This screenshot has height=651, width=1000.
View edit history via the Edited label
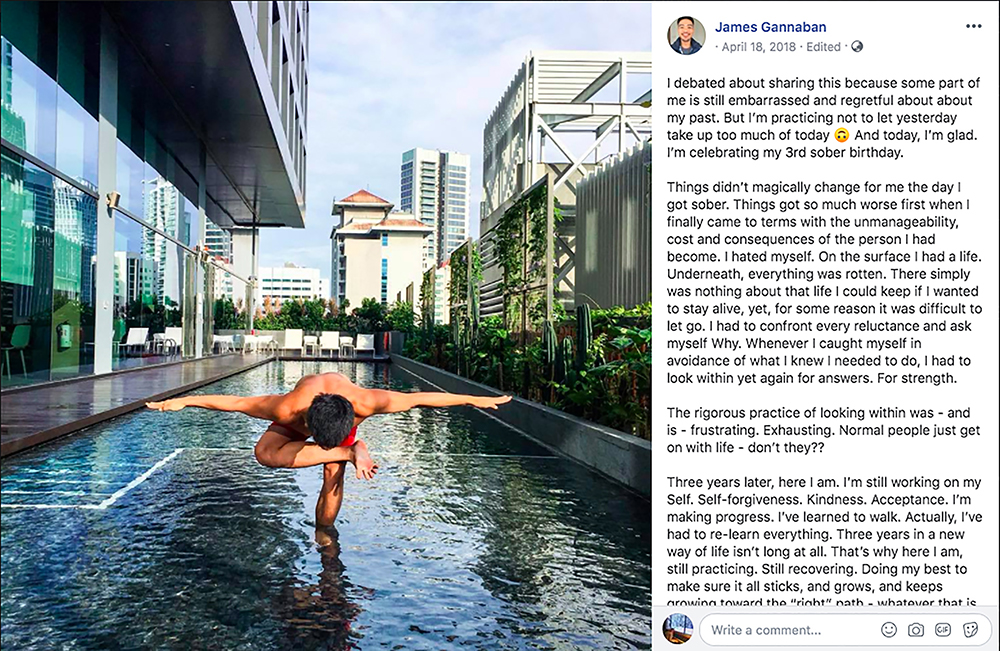823,47
